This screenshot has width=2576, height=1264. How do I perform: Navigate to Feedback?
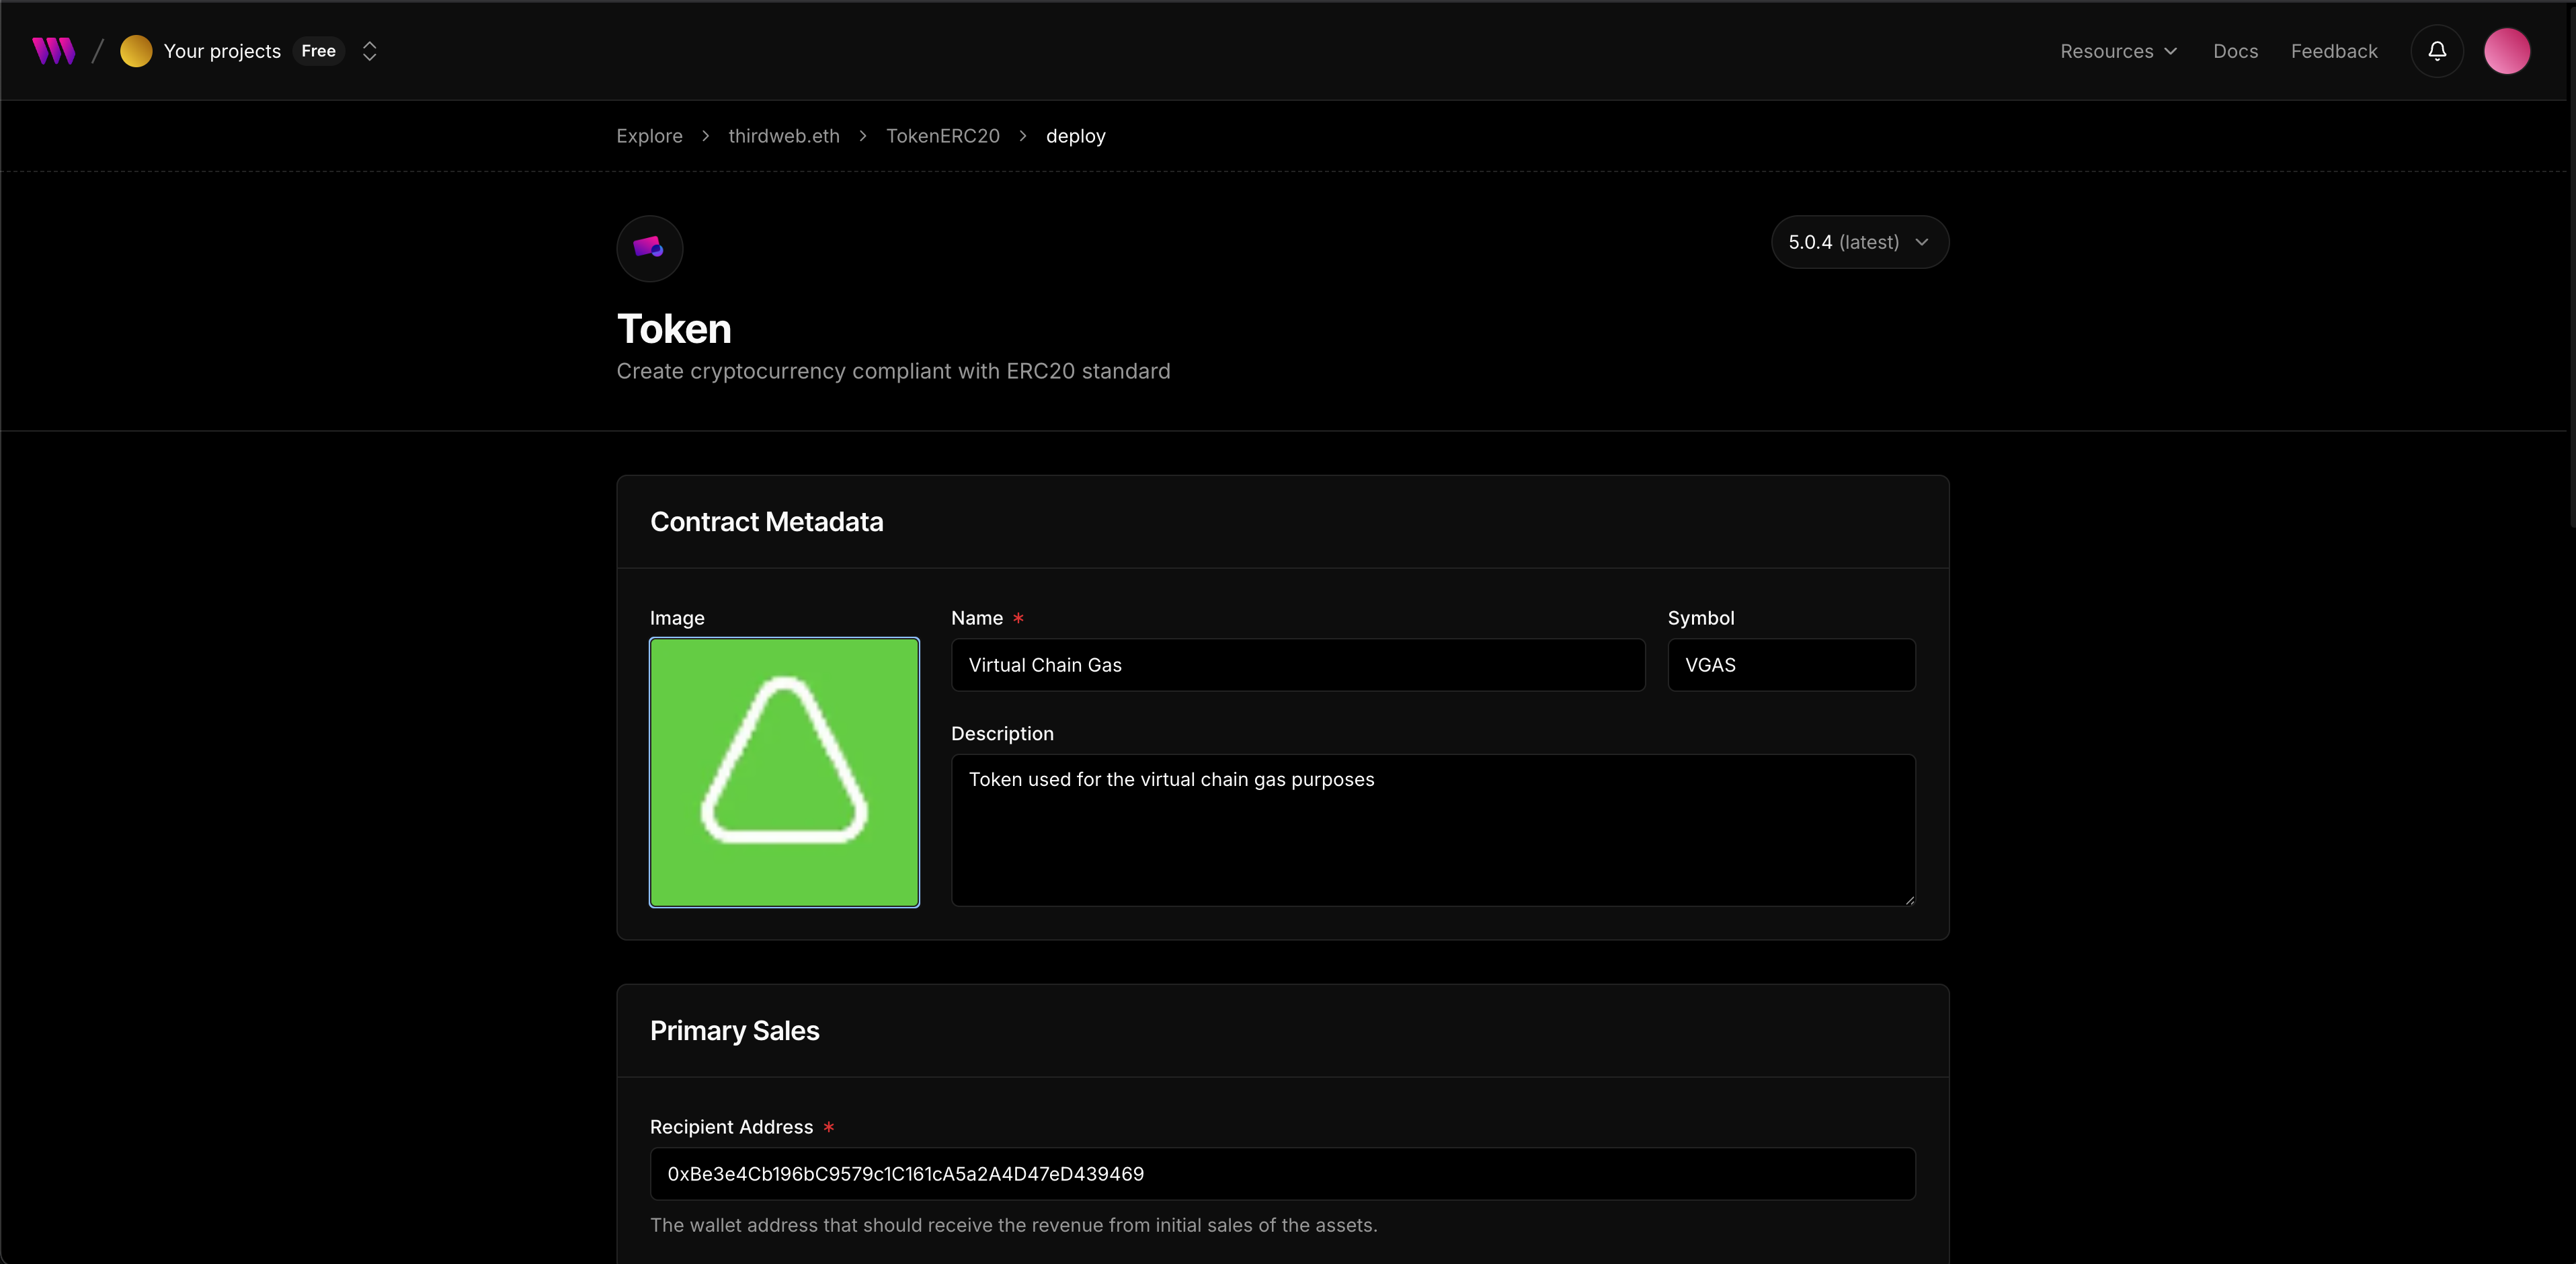pyautogui.click(x=2334, y=51)
